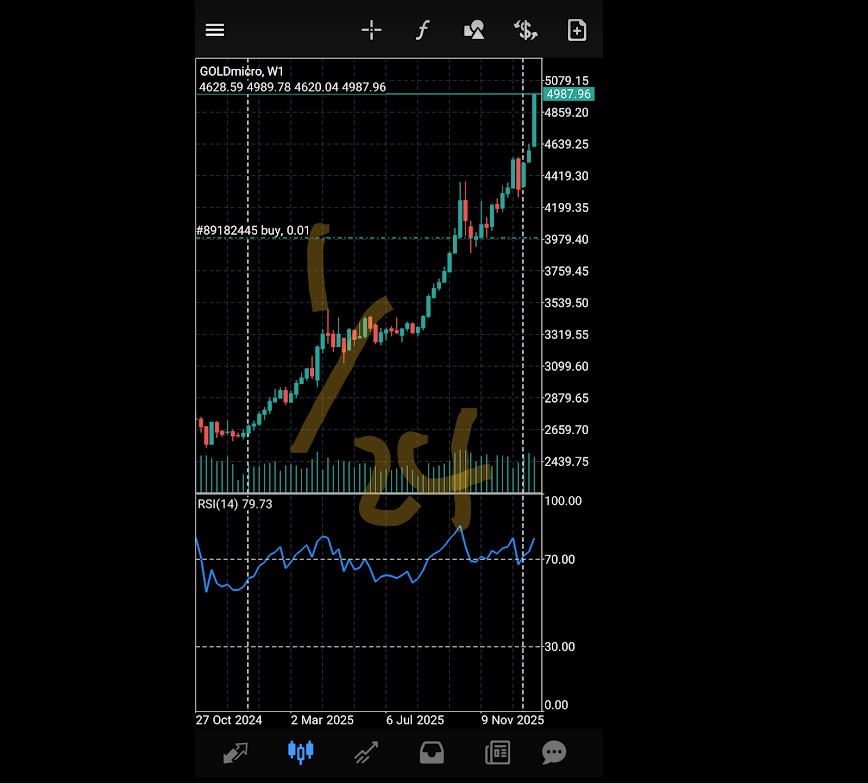The image size is (868, 783).
Task: Open the hamburger main menu
Action: 215,30
